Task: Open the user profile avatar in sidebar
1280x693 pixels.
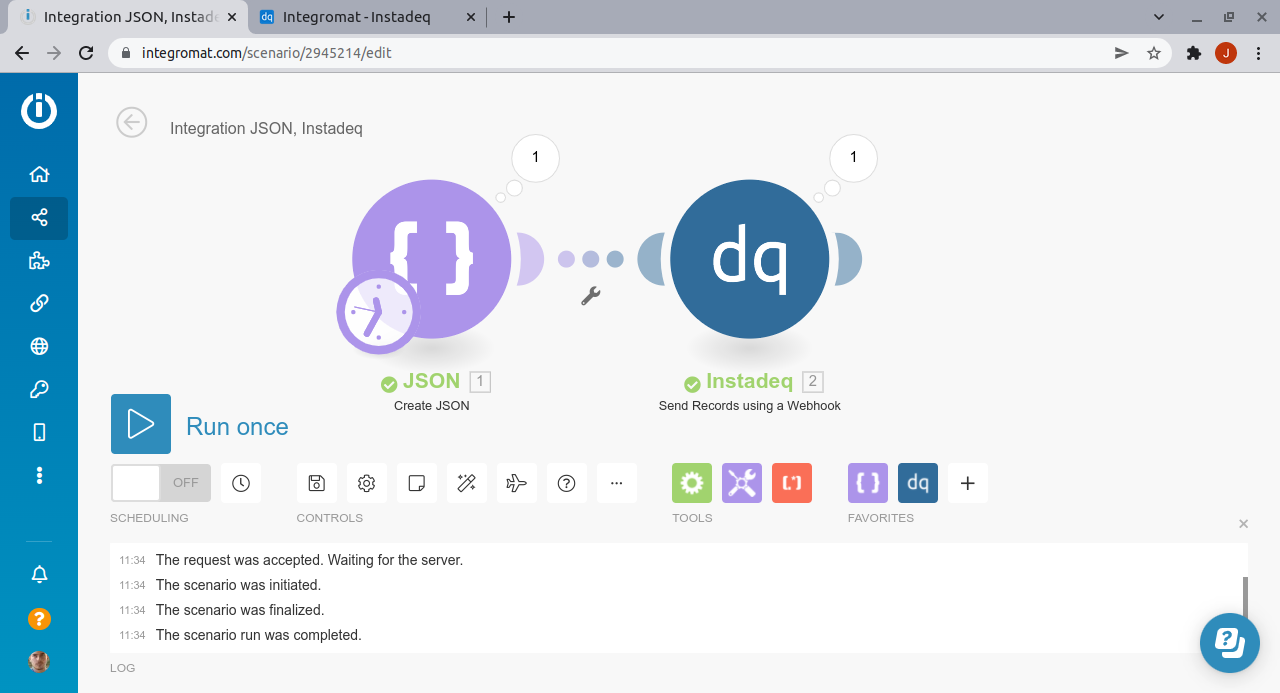Action: (39, 662)
